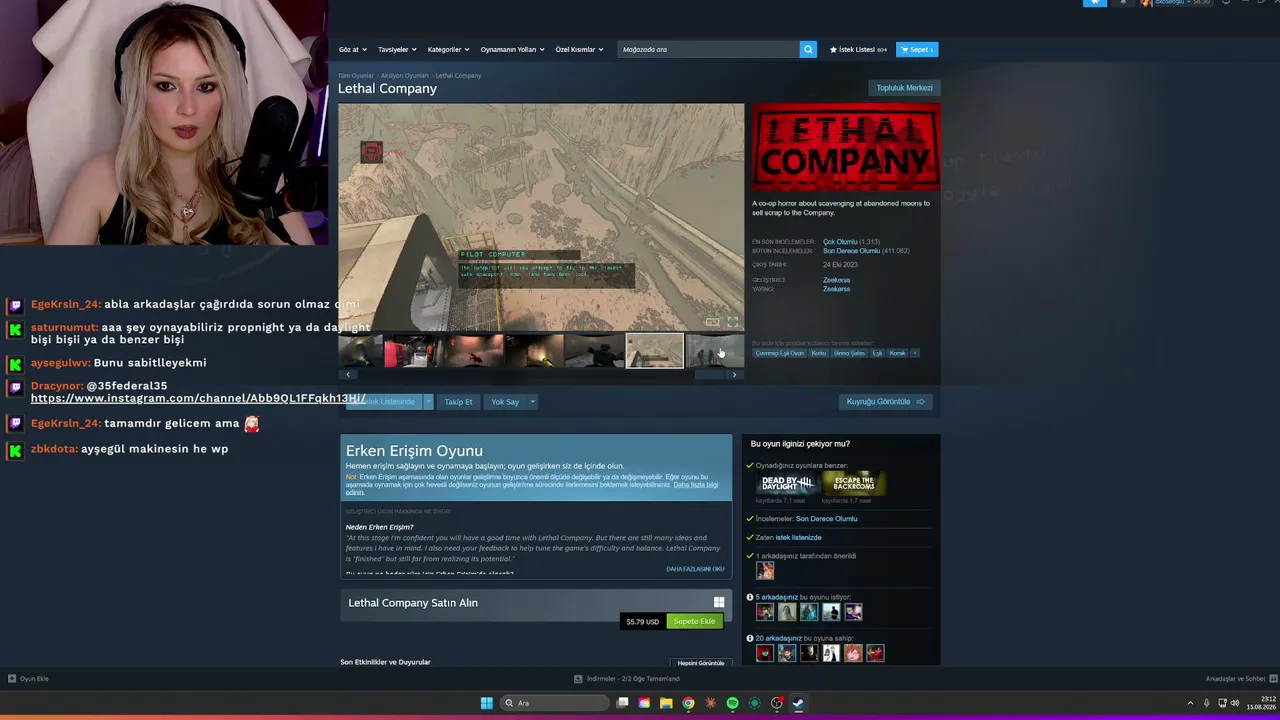1280x720 pixels.
Task: Click the media thumbnail strip scrollbar handle
Action: coord(712,375)
